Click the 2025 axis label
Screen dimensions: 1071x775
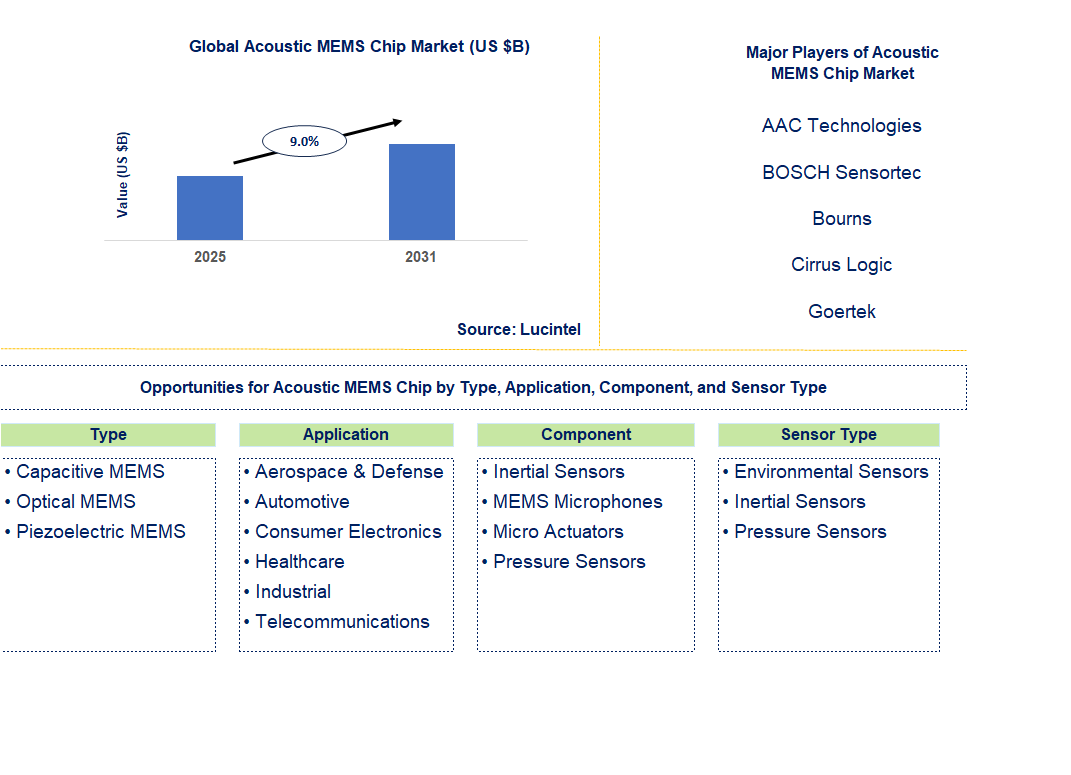pos(210,257)
